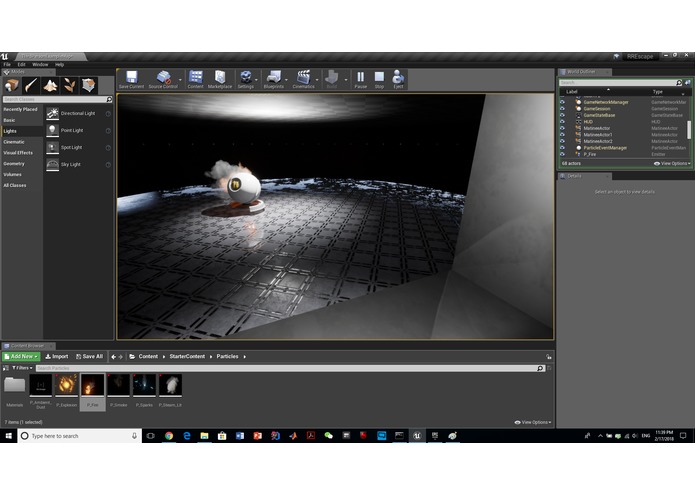
Task: Toggle visibility of ParticleEventManager
Action: click(562, 148)
